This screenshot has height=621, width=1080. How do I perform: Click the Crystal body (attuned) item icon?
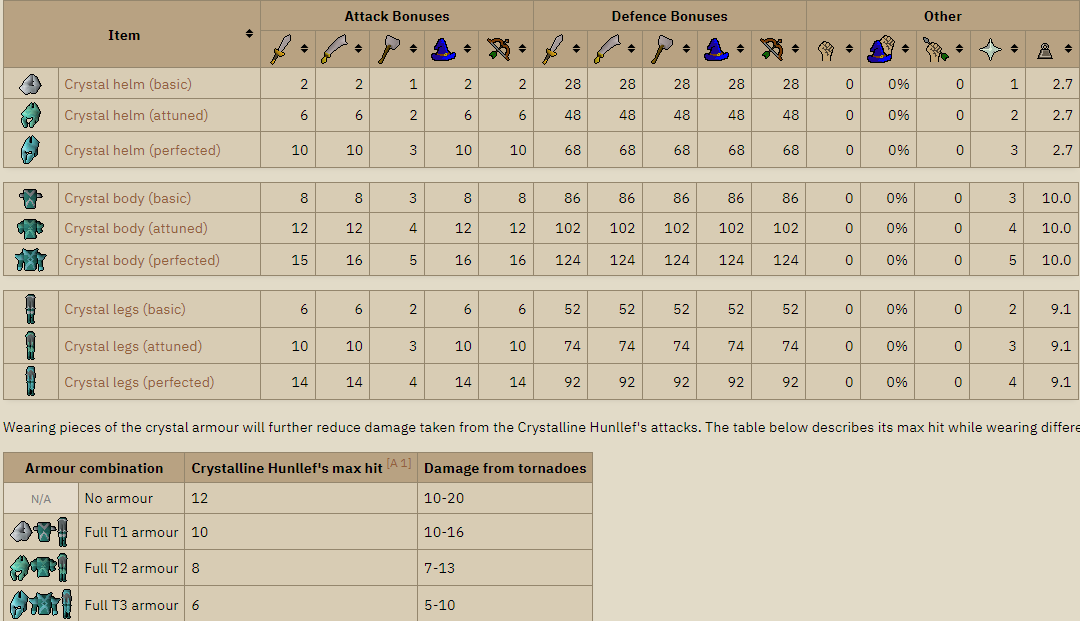point(30,228)
